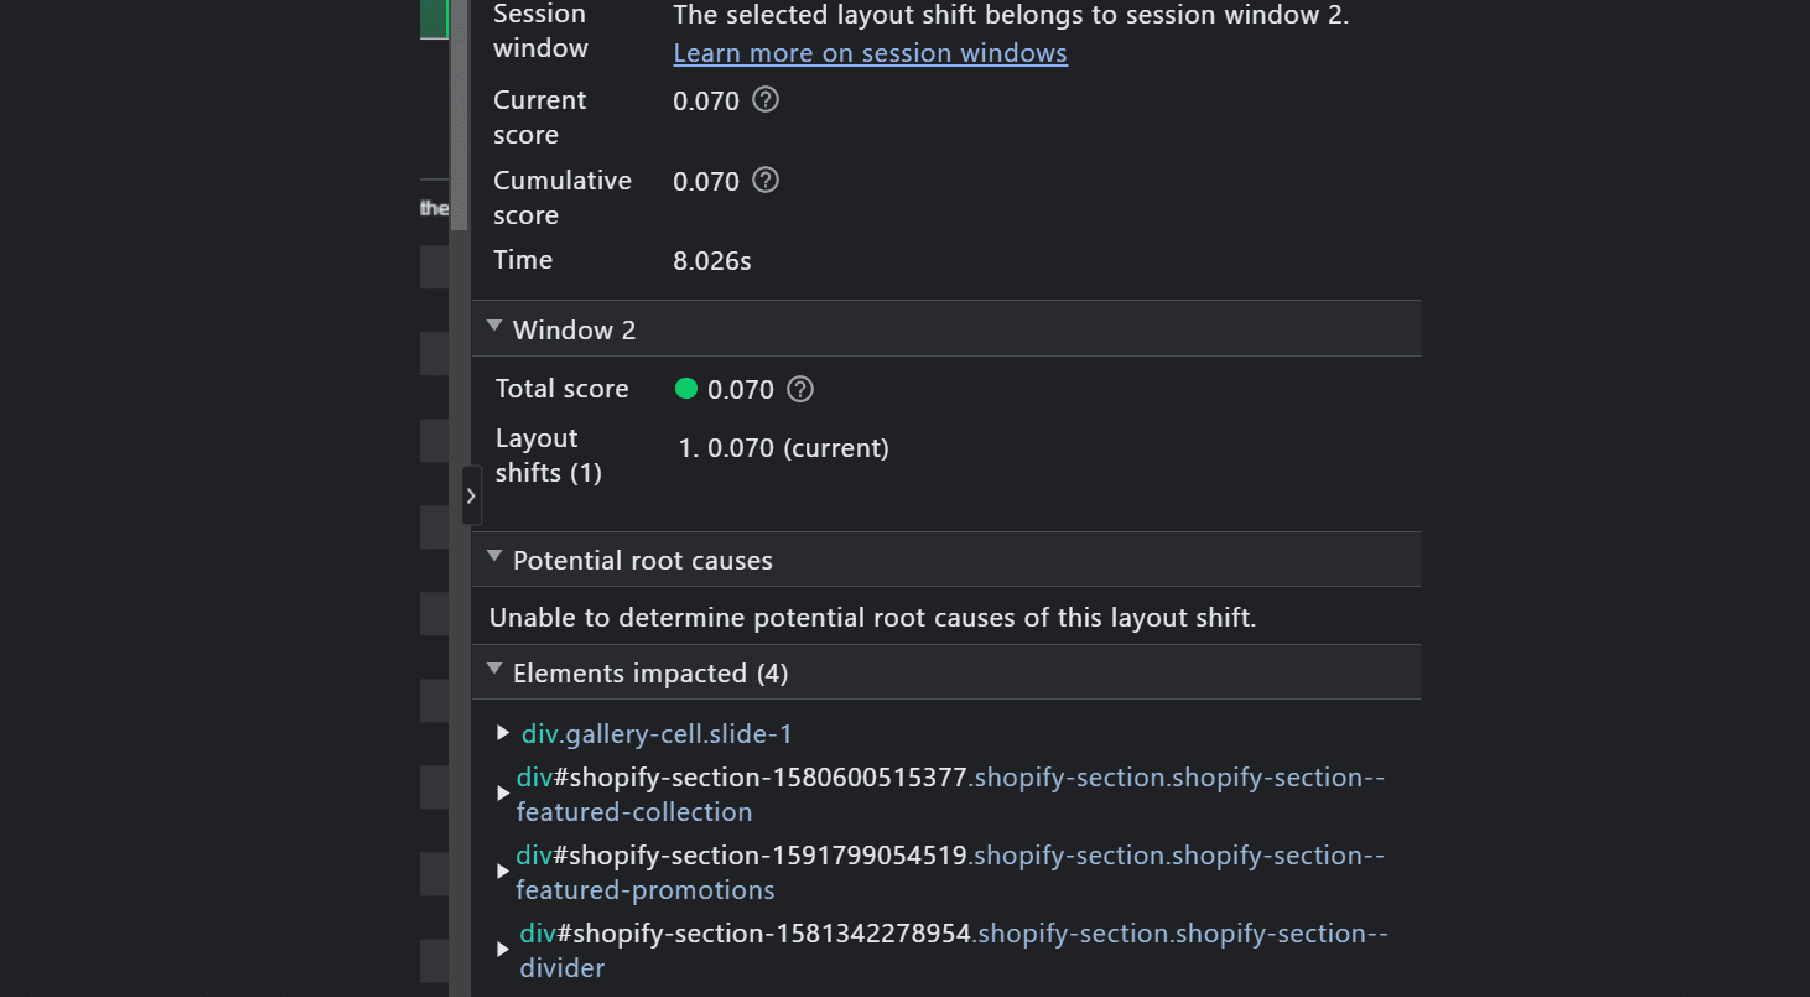Open Cumulative score help icon
This screenshot has width=1810, height=997.
(765, 180)
